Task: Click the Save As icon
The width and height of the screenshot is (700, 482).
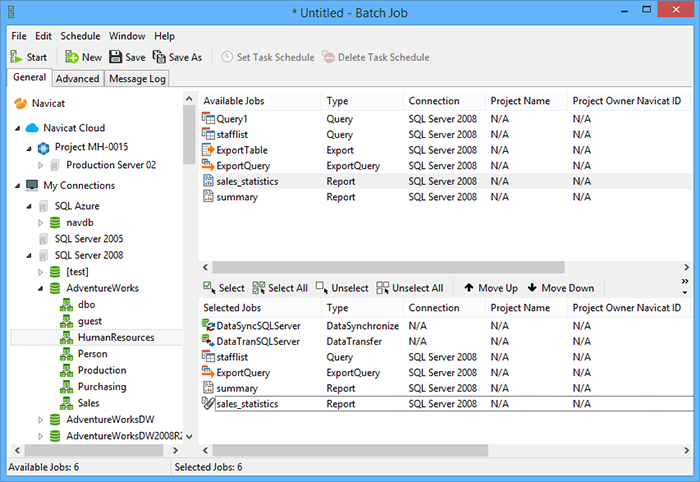Action: click(x=159, y=57)
